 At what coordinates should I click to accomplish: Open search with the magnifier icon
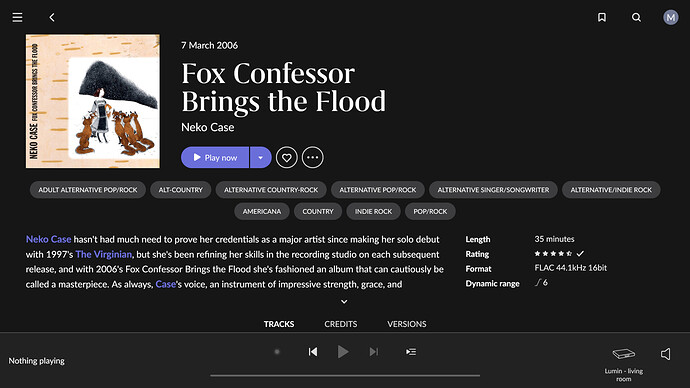point(636,17)
